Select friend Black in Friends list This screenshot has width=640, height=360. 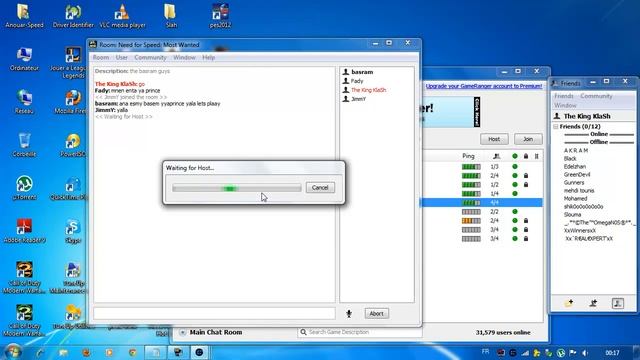pyautogui.click(x=570, y=158)
